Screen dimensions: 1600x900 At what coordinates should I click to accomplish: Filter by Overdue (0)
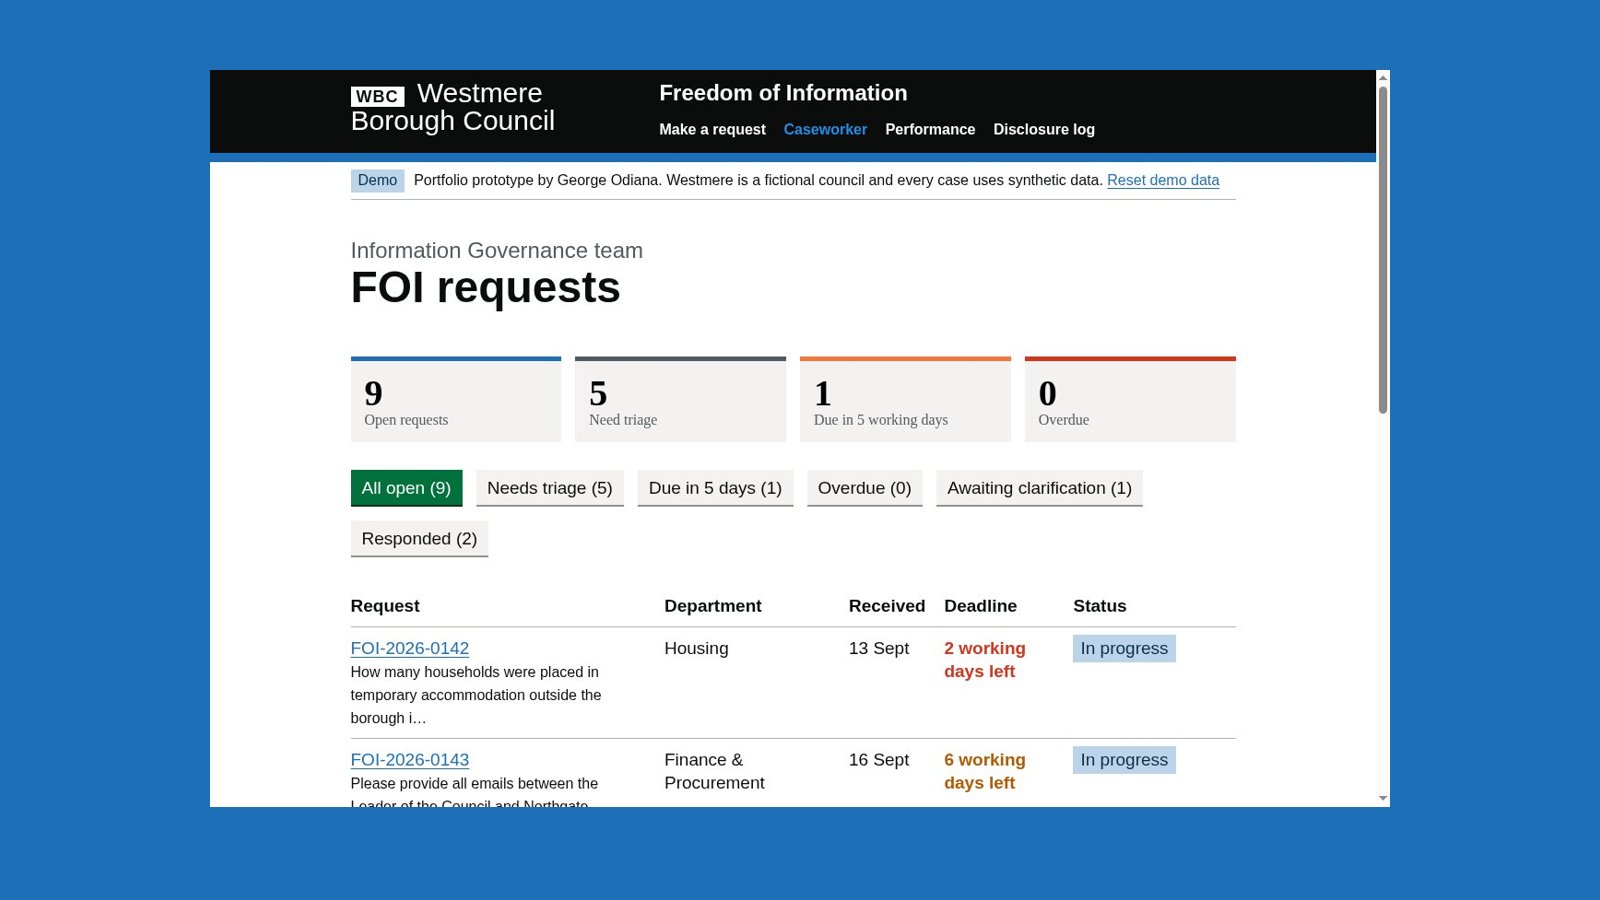[x=865, y=488]
